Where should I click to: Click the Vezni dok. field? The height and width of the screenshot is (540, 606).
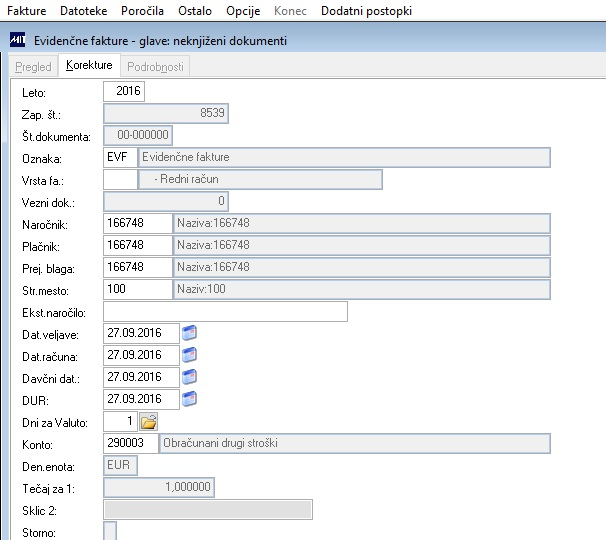coord(166,201)
